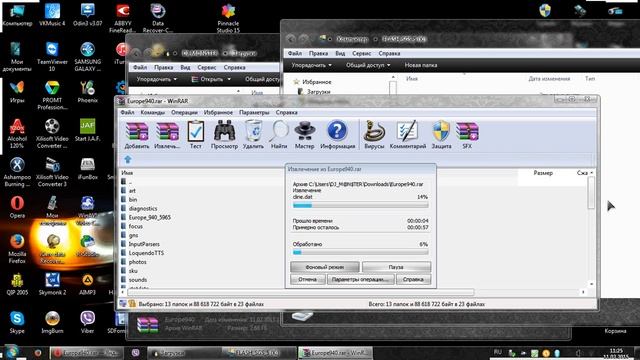
Task: Open Общий доступ dropdown in right Explorer window
Action: tap(368, 65)
